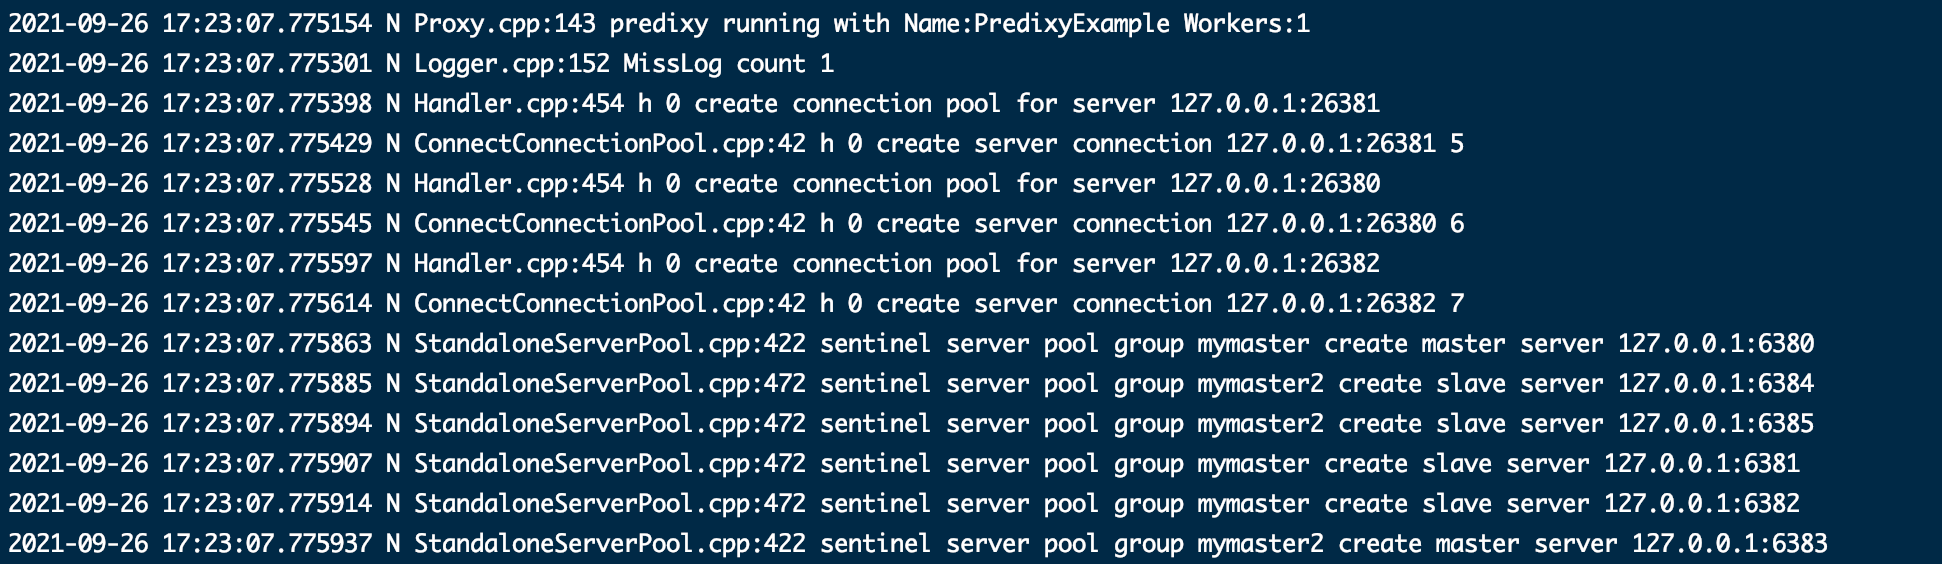Click the timestamp '17:23:07.775863'
The height and width of the screenshot is (564, 1942).
point(267,344)
